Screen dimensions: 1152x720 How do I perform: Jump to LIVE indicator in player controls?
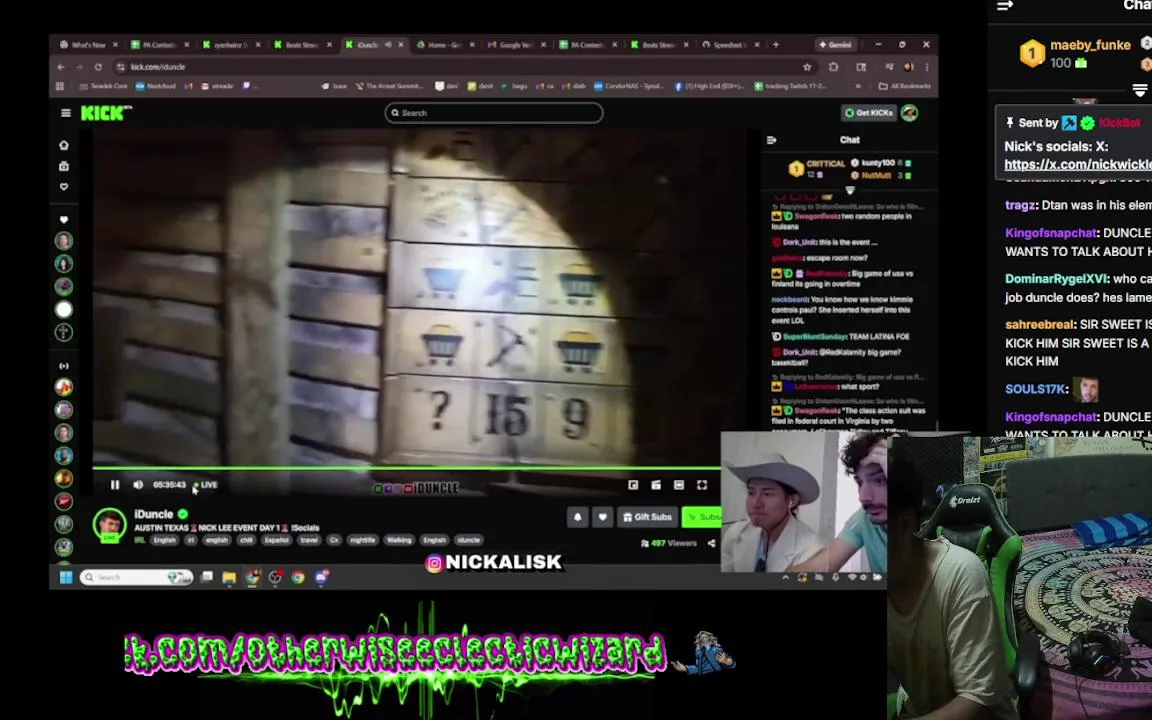pyautogui.click(x=206, y=485)
